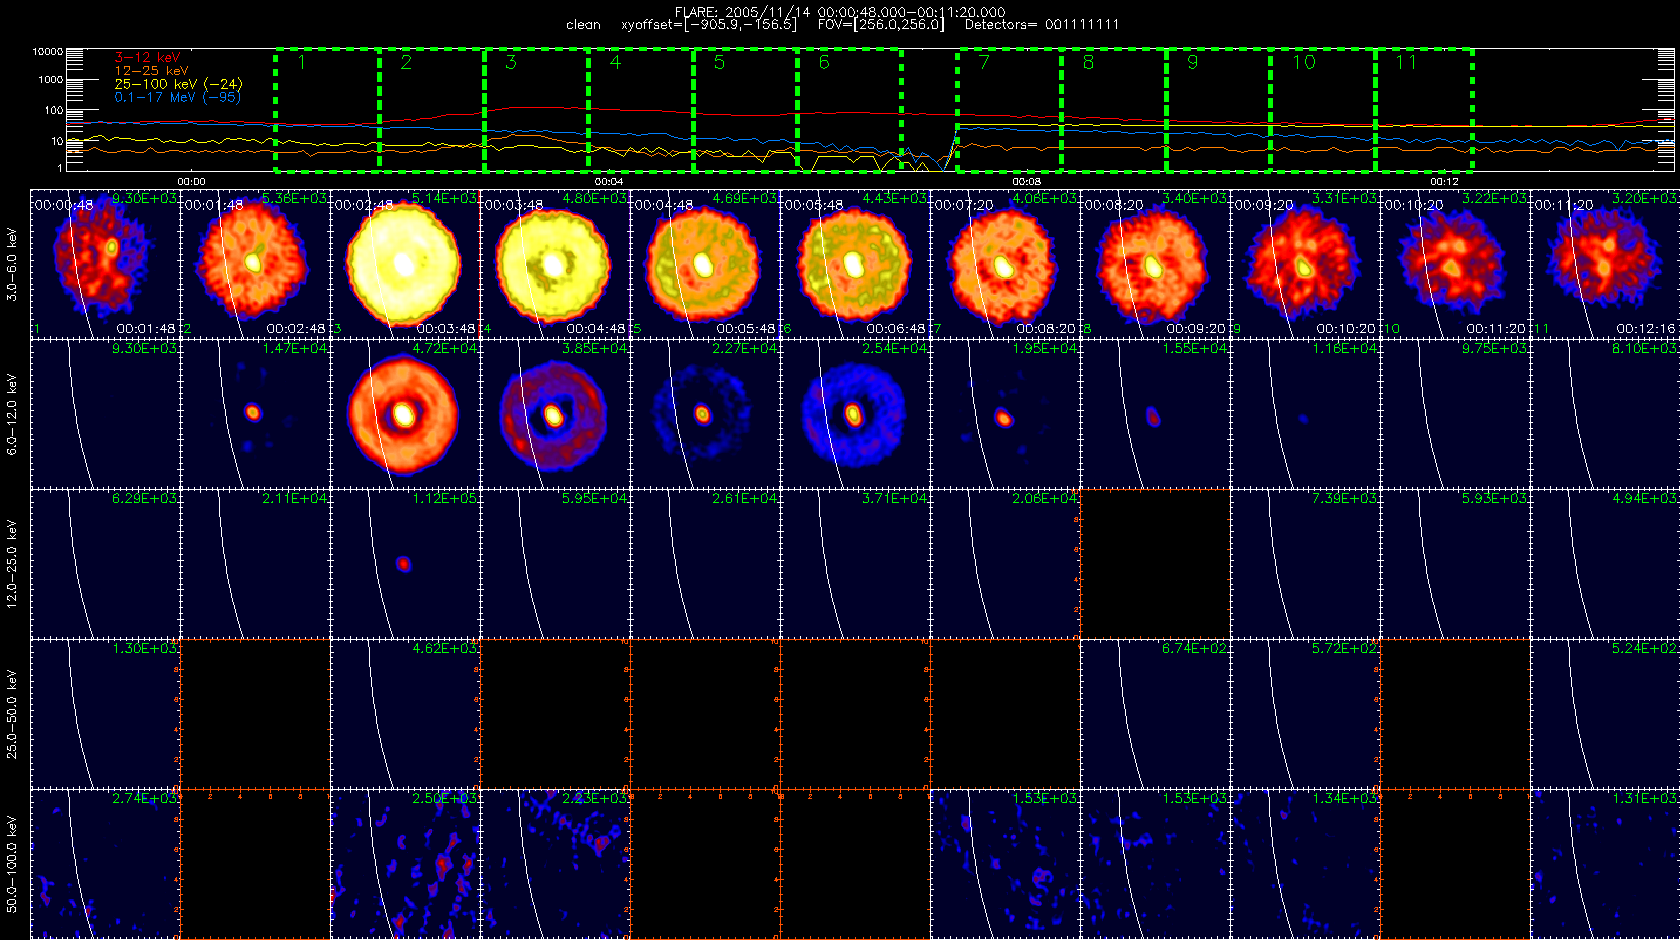This screenshot has width=1680, height=940.
Task: Select interval box 3 in the lightcurve
Action: tap(536, 108)
